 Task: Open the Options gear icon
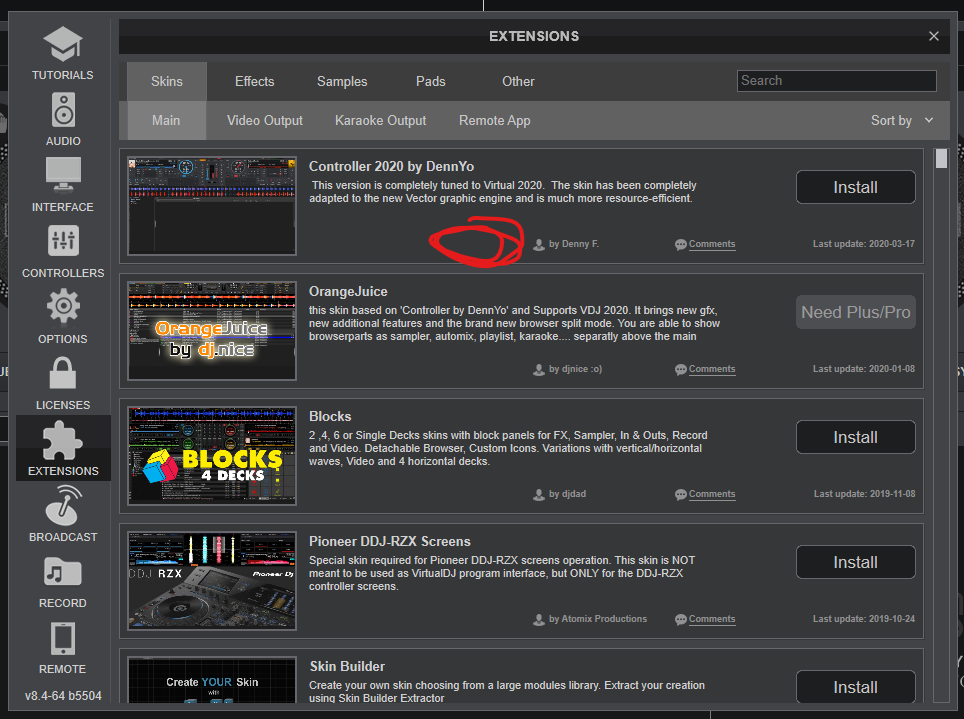coord(63,306)
